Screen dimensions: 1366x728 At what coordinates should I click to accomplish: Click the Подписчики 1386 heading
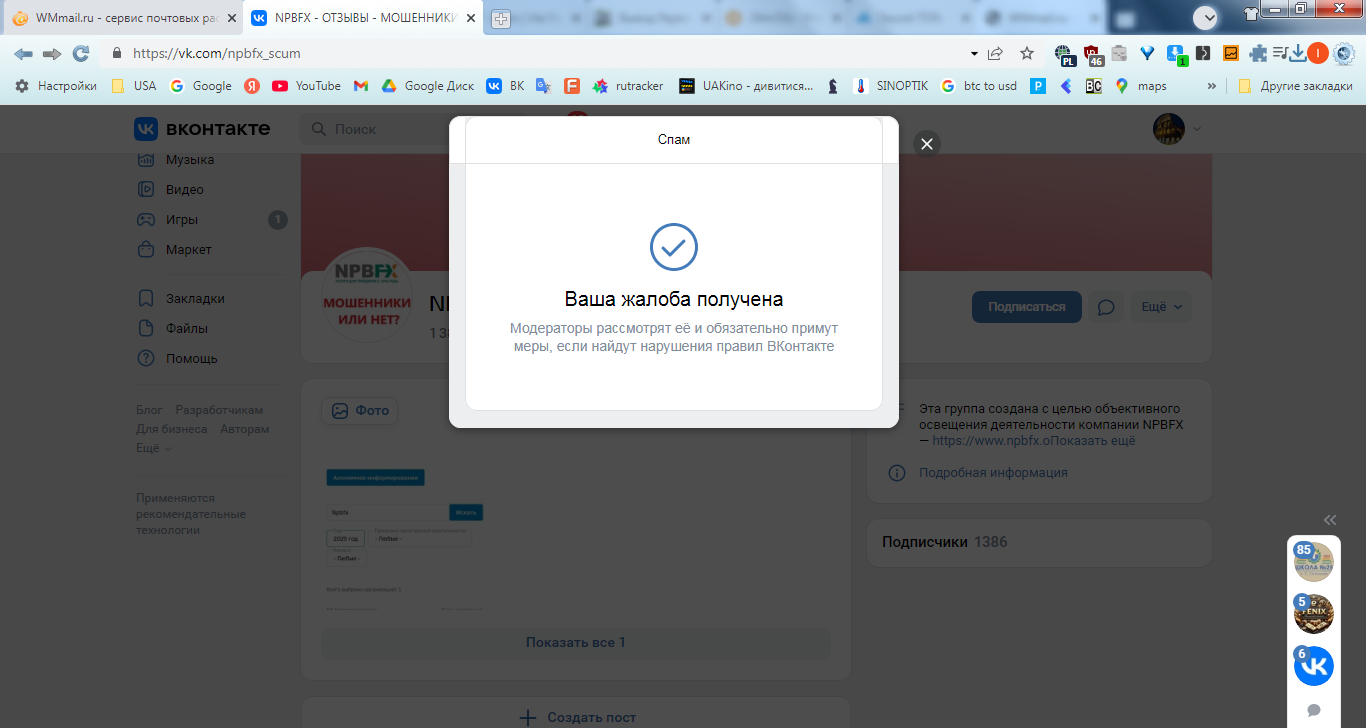pyautogui.click(x=945, y=541)
